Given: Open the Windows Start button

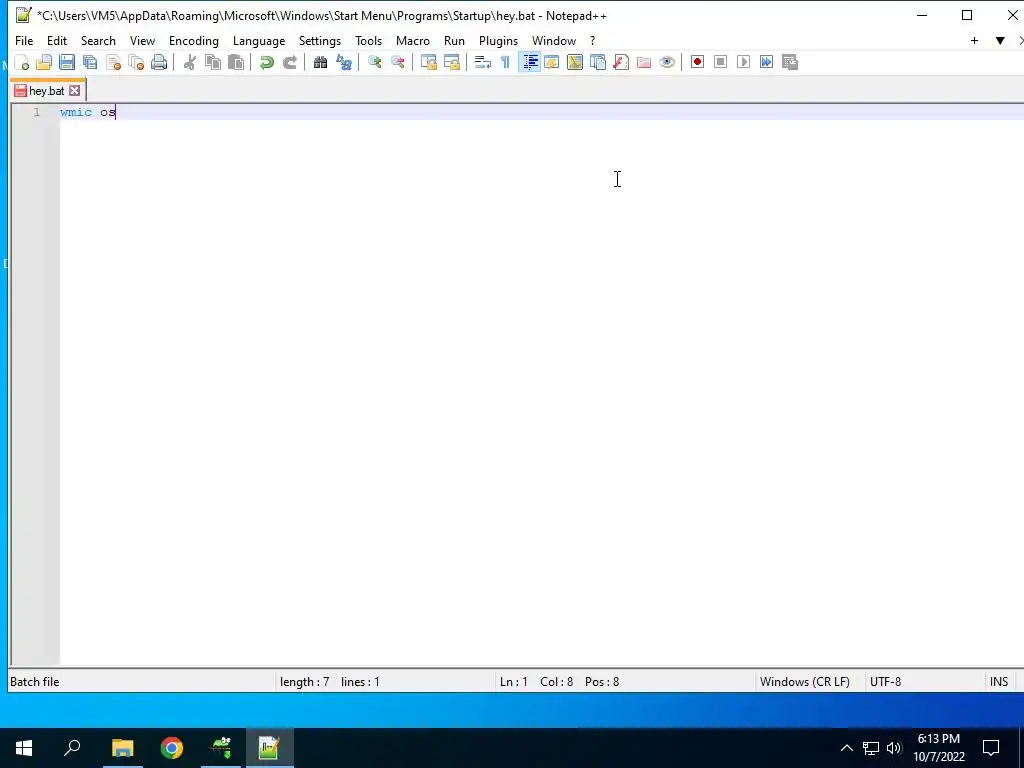Looking at the screenshot, I should tap(24, 748).
